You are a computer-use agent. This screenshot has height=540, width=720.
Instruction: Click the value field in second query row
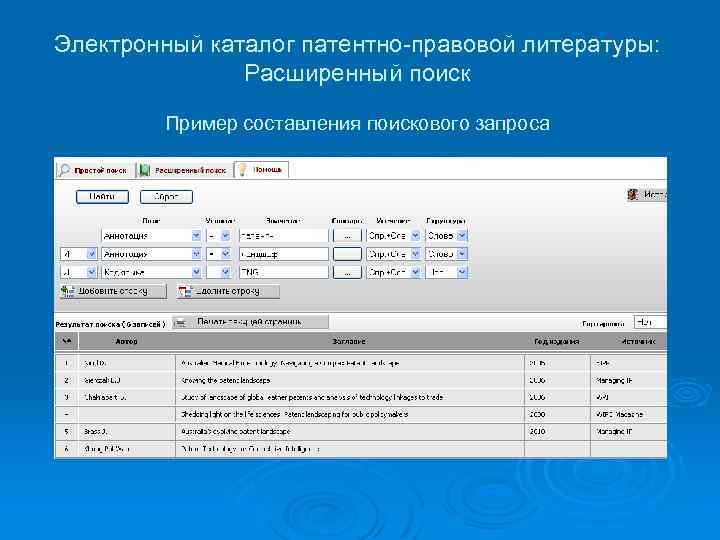[284, 254]
